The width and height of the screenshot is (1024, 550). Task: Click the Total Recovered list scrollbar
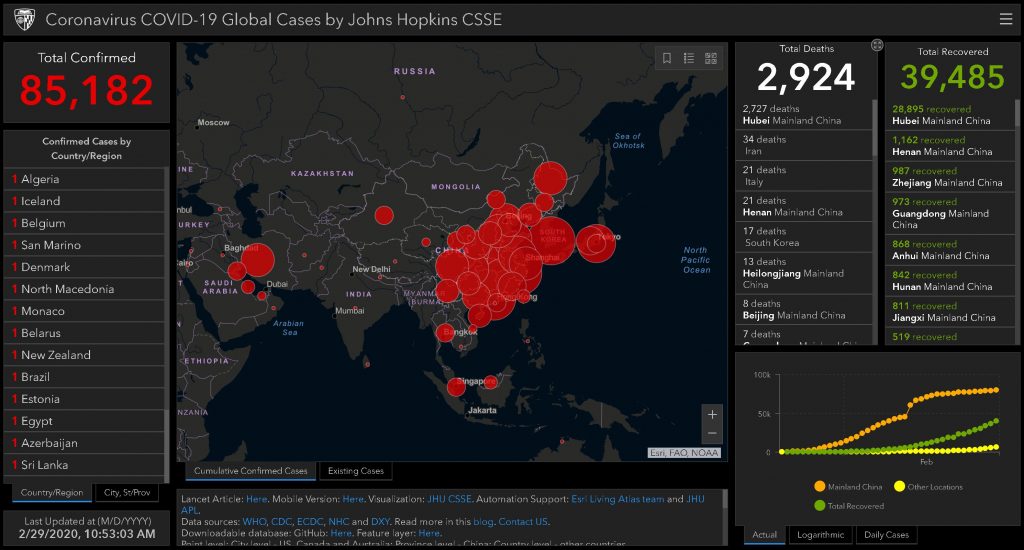tap(1017, 114)
